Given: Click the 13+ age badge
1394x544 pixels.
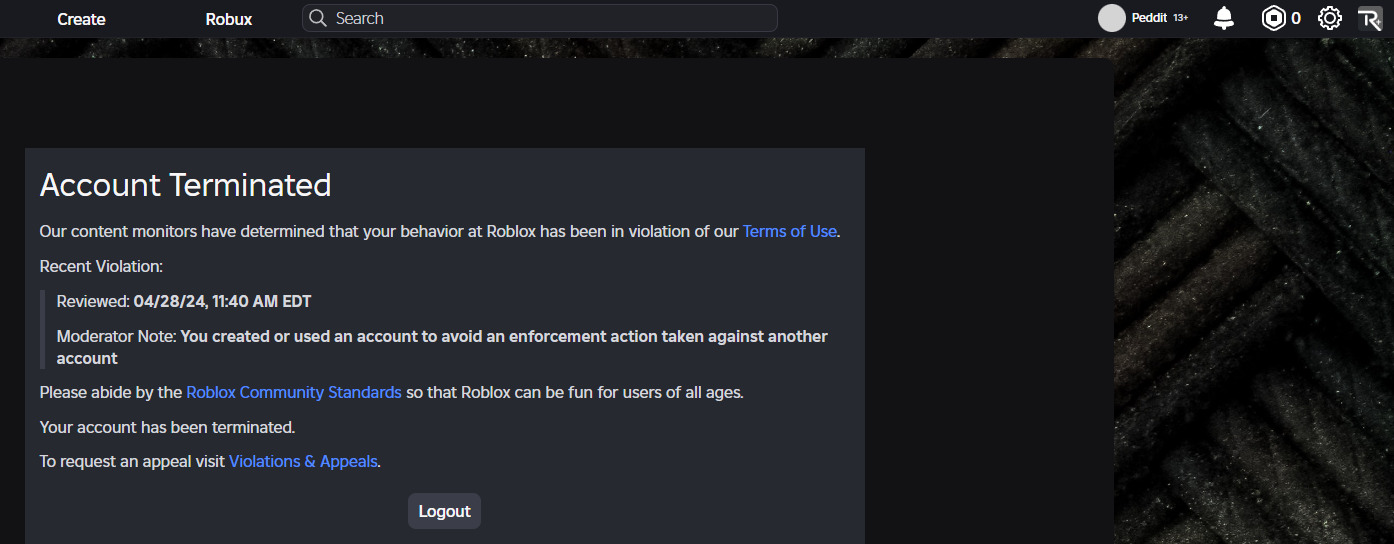Looking at the screenshot, I should tap(1181, 18).
